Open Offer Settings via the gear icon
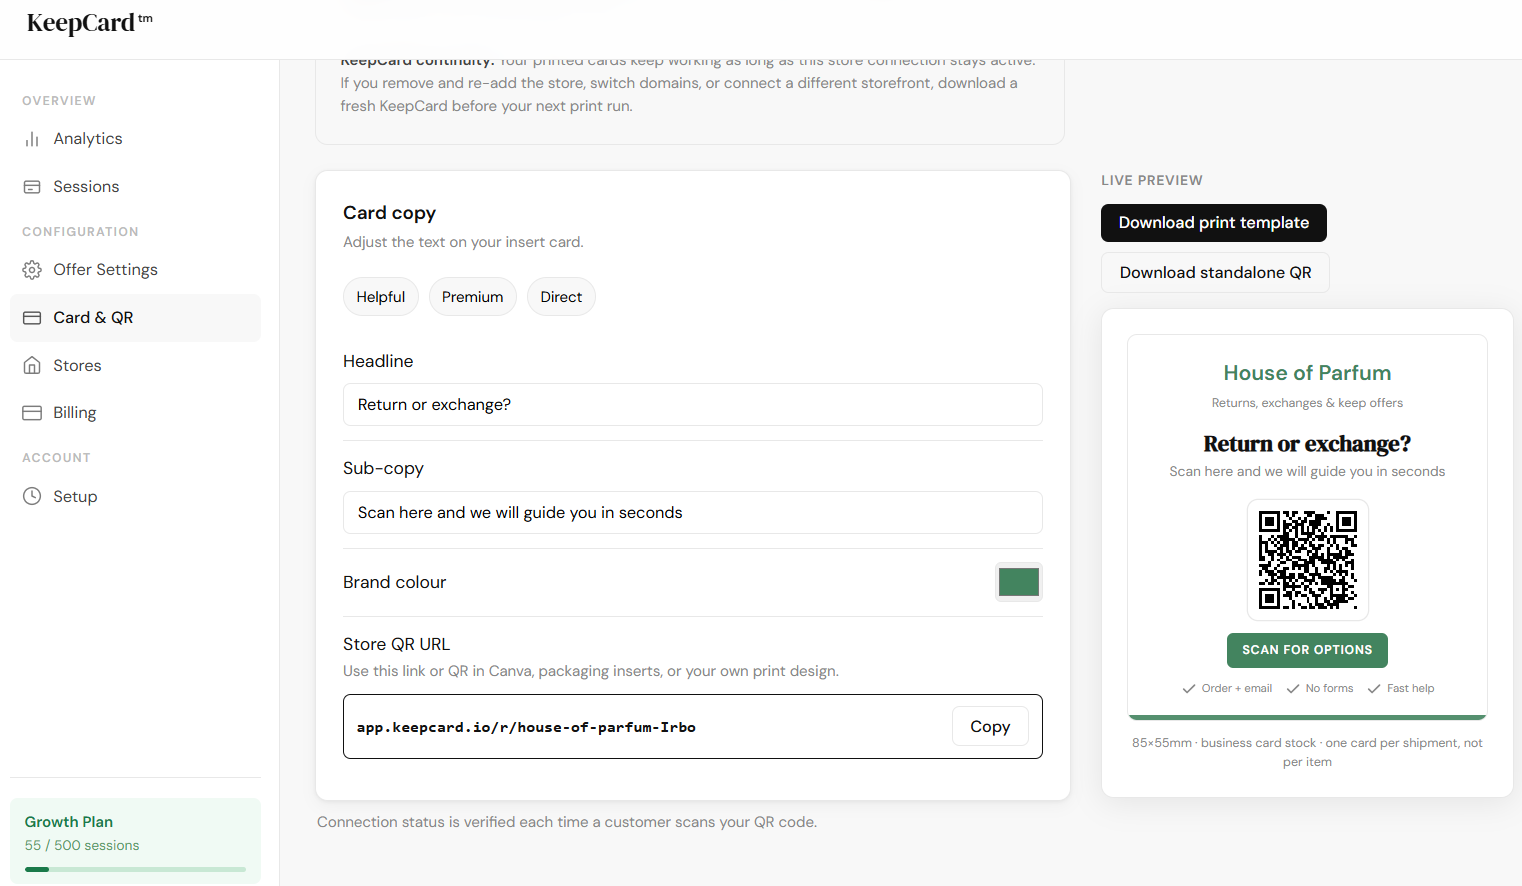The image size is (1522, 886). click(x=31, y=269)
